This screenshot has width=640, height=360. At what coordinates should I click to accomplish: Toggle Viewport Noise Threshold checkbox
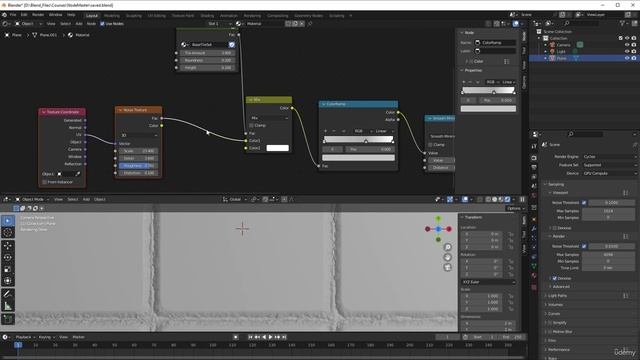(x=584, y=202)
